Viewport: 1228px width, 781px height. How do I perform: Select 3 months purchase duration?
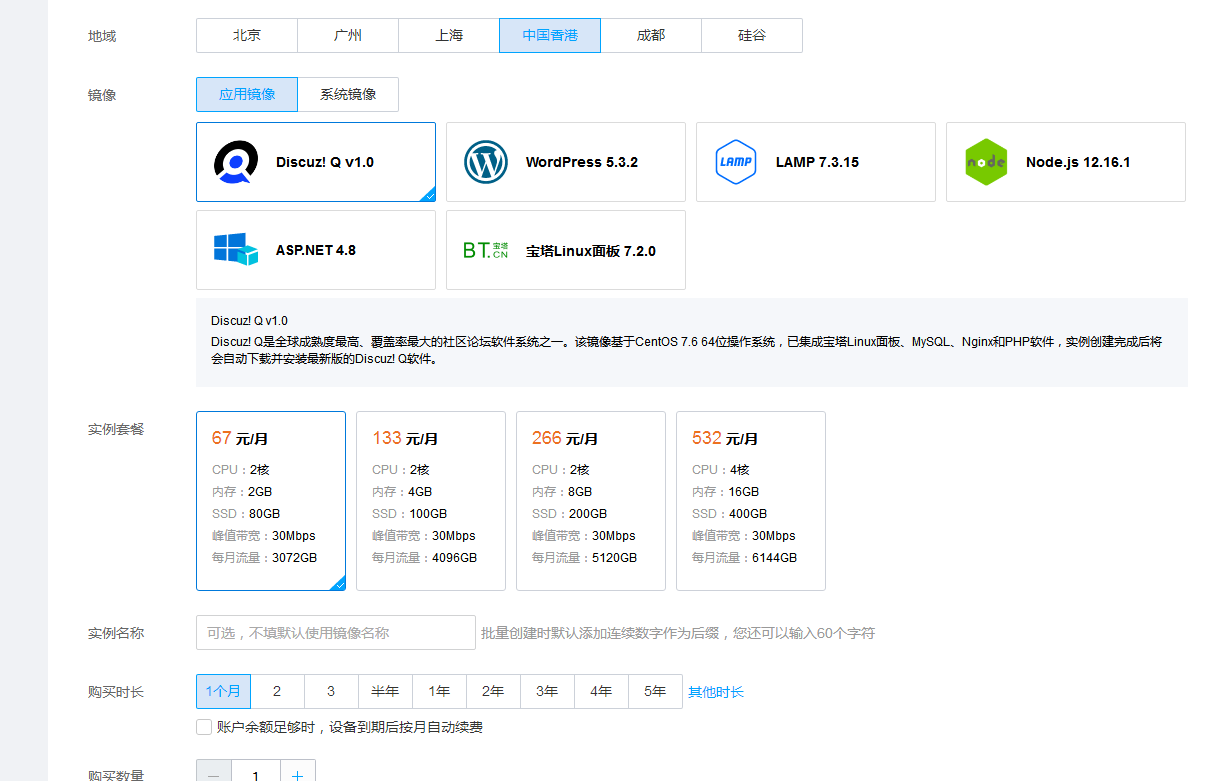(x=331, y=691)
